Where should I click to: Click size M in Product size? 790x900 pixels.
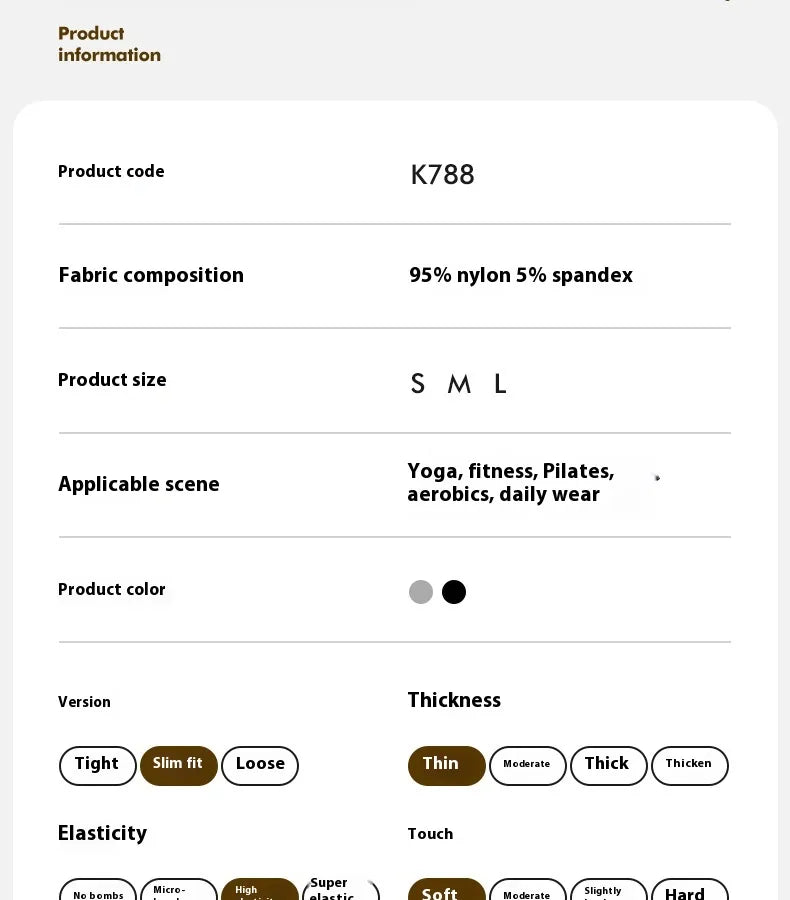(459, 383)
